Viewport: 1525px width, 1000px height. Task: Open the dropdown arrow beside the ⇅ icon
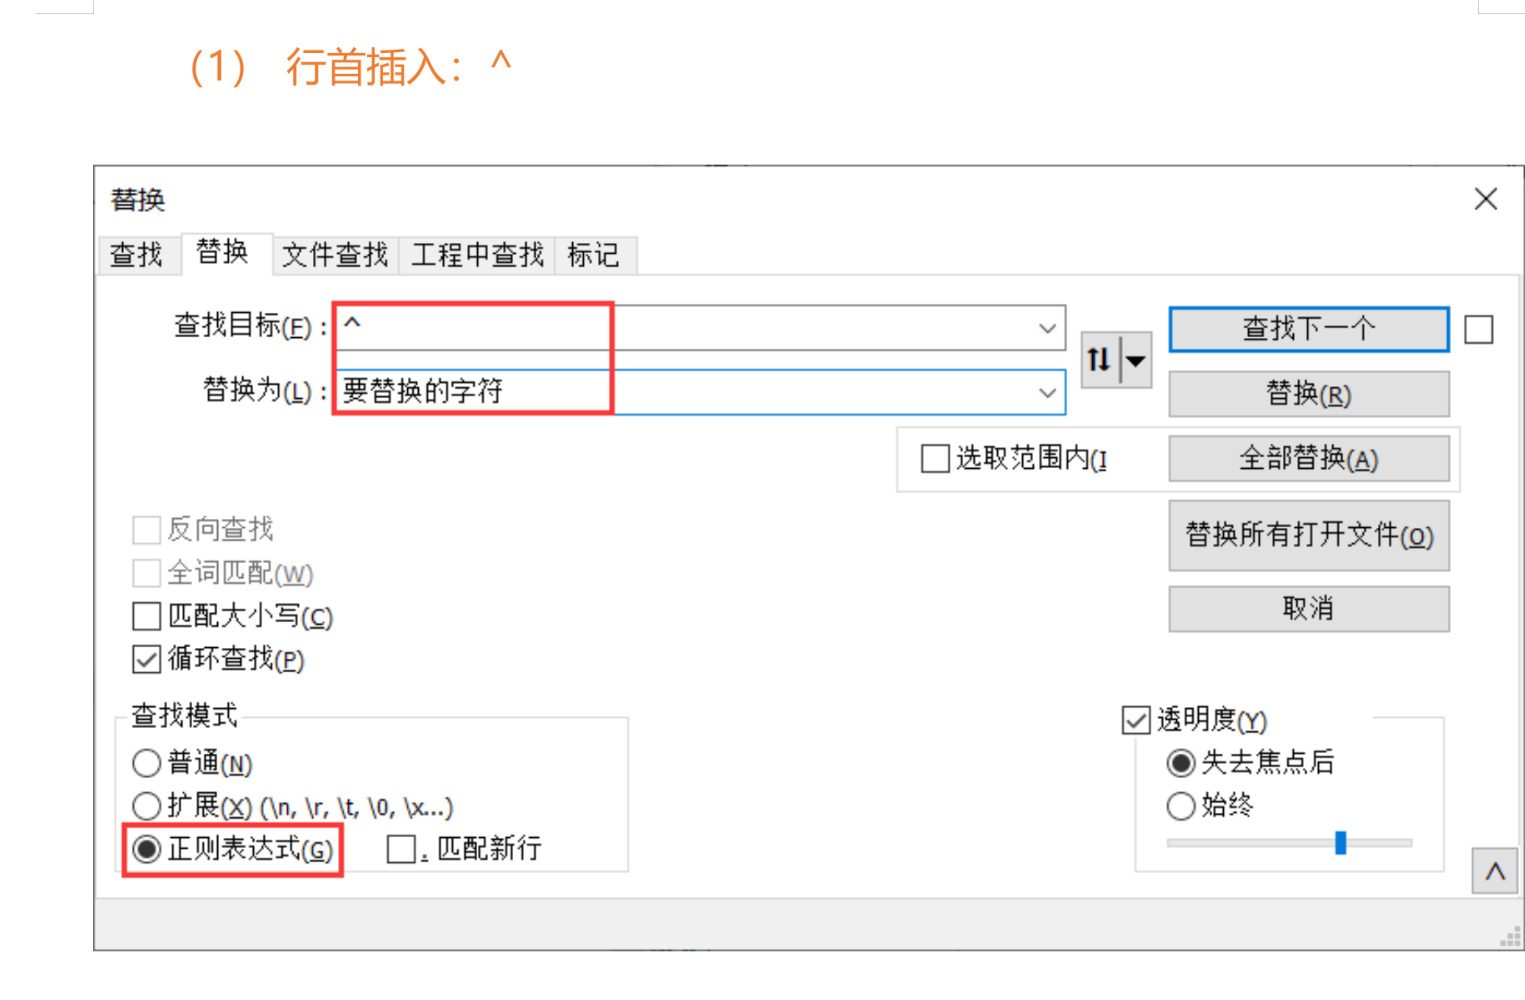click(1137, 360)
